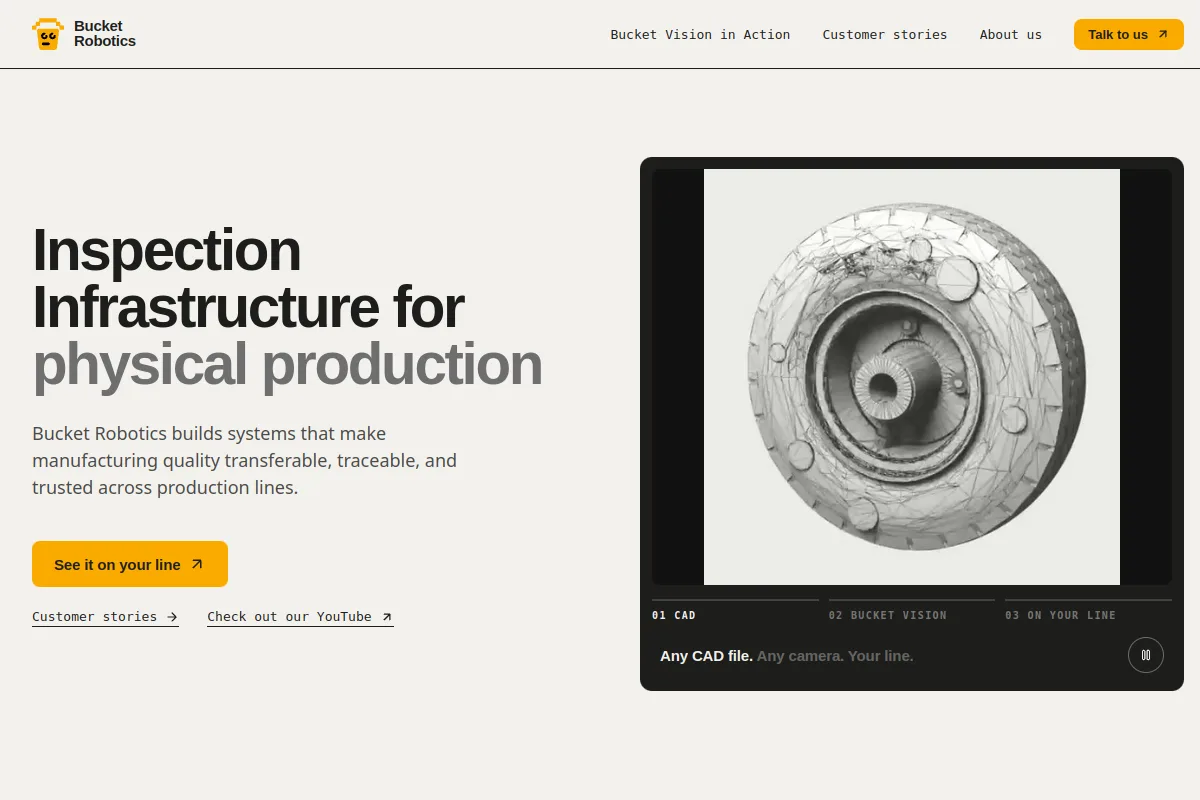Viewport: 1200px width, 800px height.
Task: Click the Bucket Robotics description paragraph
Action: pos(245,461)
